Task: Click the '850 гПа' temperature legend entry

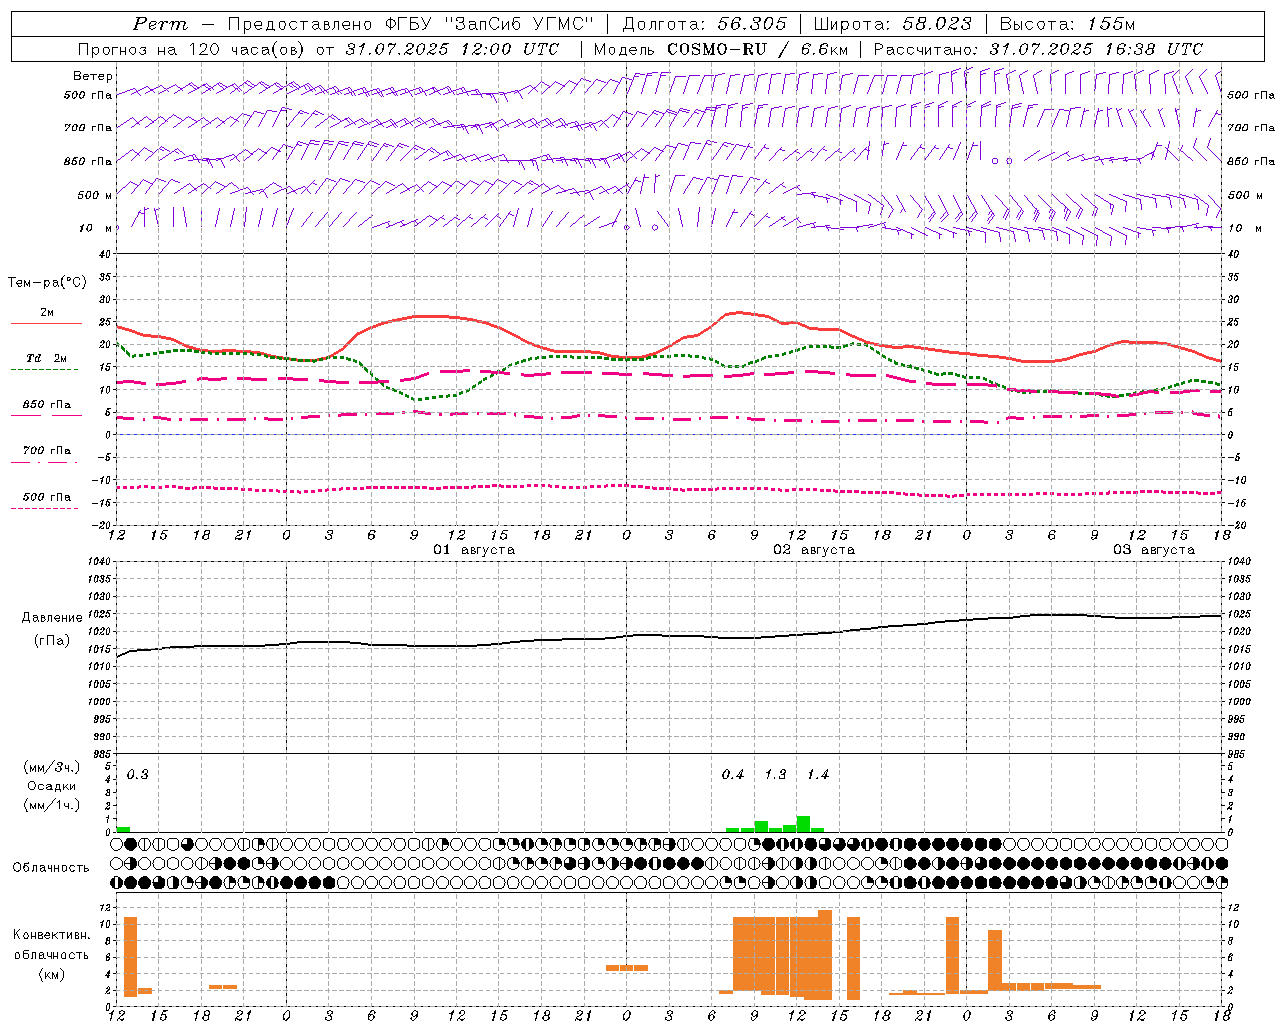Action: point(46,405)
